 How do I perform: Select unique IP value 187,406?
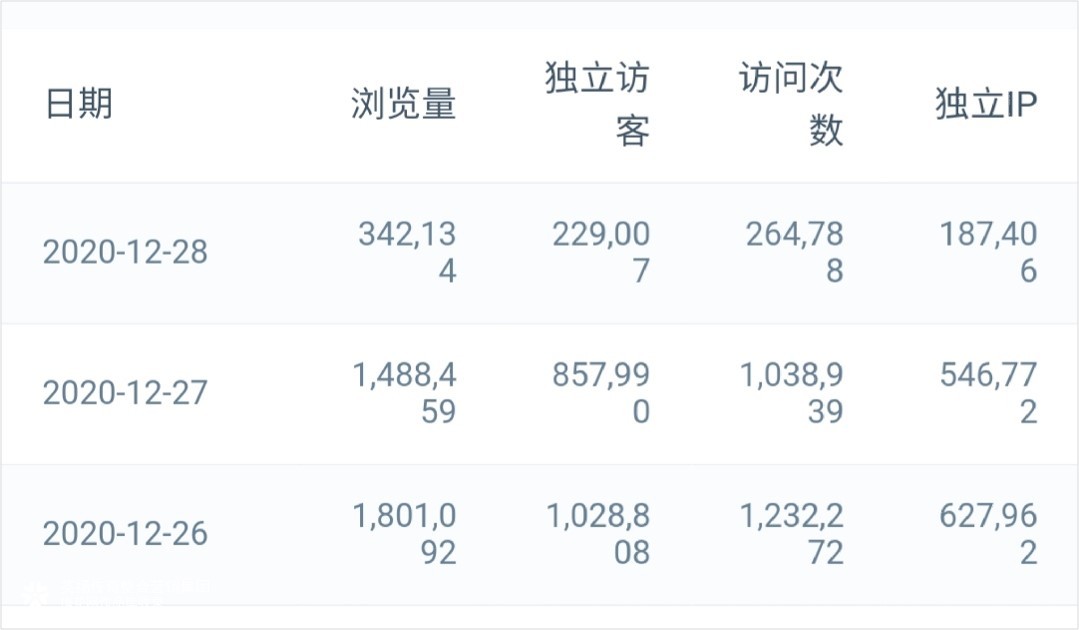[989, 253]
